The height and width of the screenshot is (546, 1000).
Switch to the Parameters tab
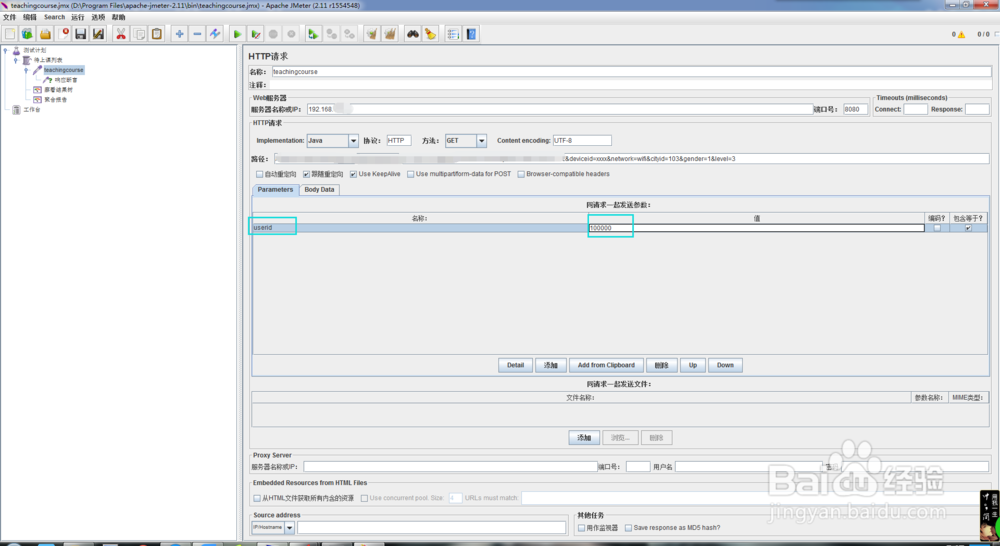(x=275, y=189)
